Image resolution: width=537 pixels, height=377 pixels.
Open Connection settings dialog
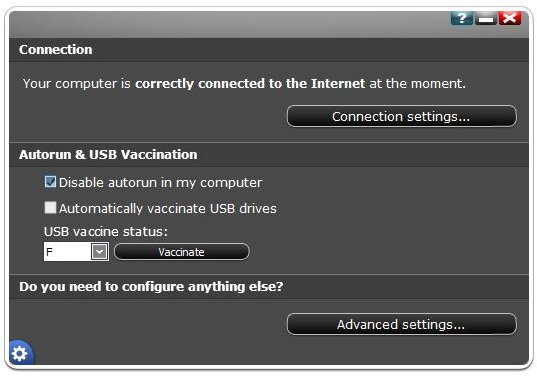(401, 116)
